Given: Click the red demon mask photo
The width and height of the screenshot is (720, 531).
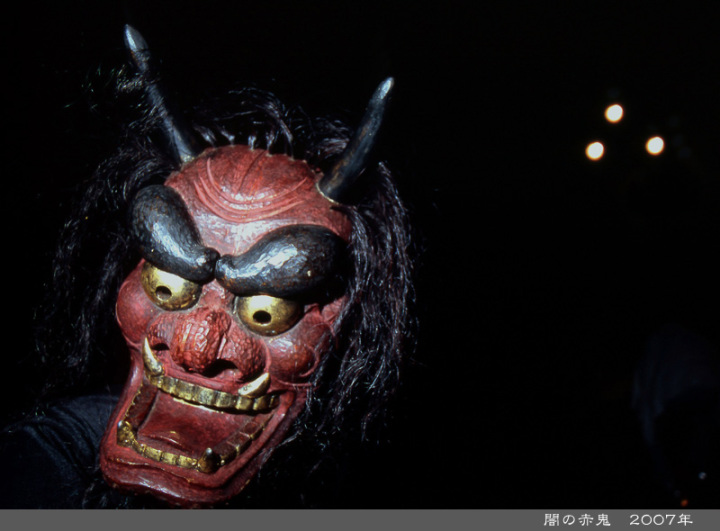Looking at the screenshot, I should point(360,254).
